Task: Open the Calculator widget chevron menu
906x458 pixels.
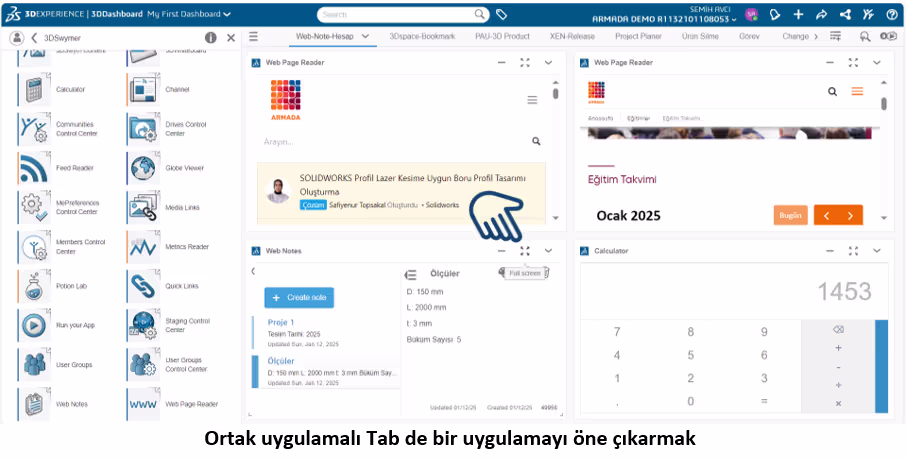Action: [877, 251]
